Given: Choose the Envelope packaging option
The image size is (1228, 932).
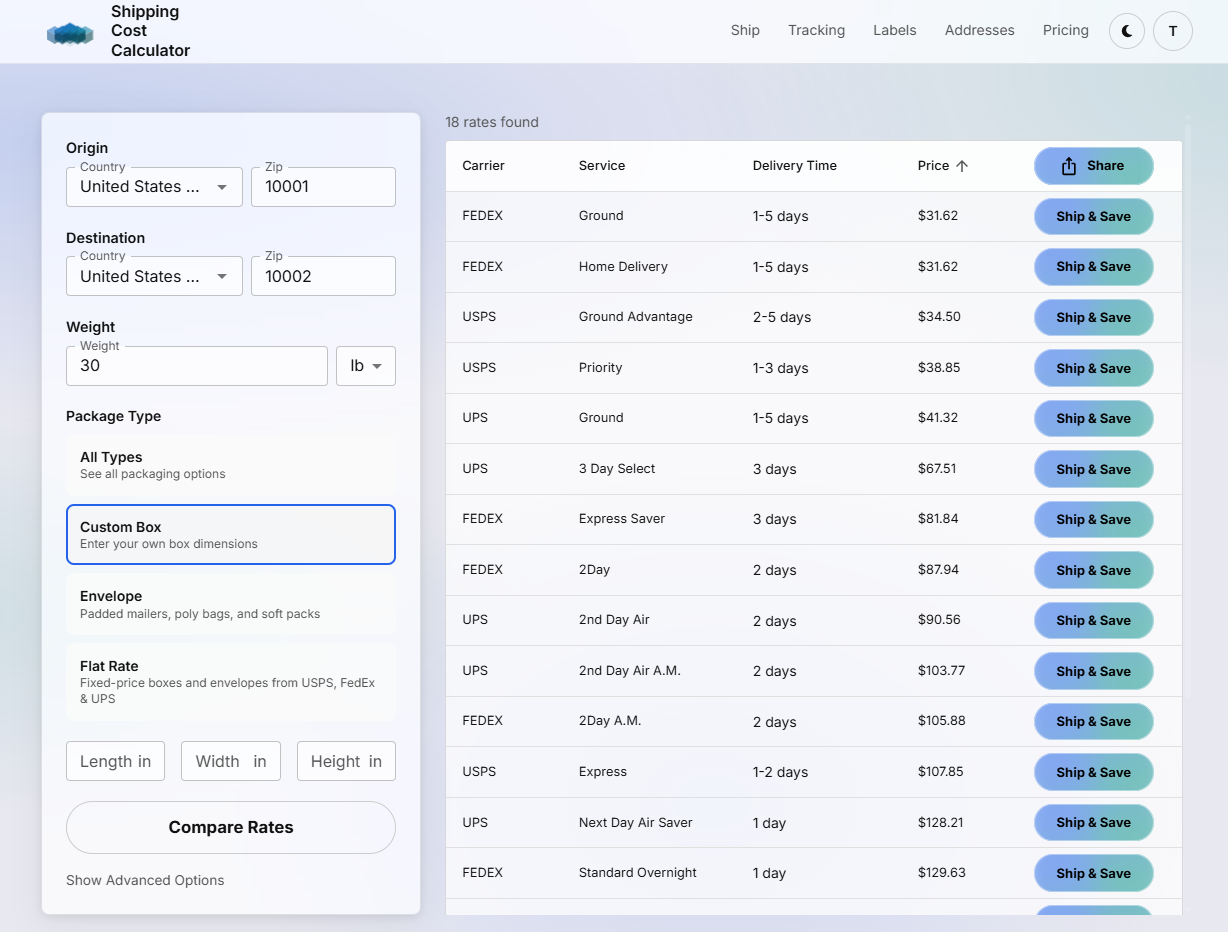Looking at the screenshot, I should coord(230,604).
